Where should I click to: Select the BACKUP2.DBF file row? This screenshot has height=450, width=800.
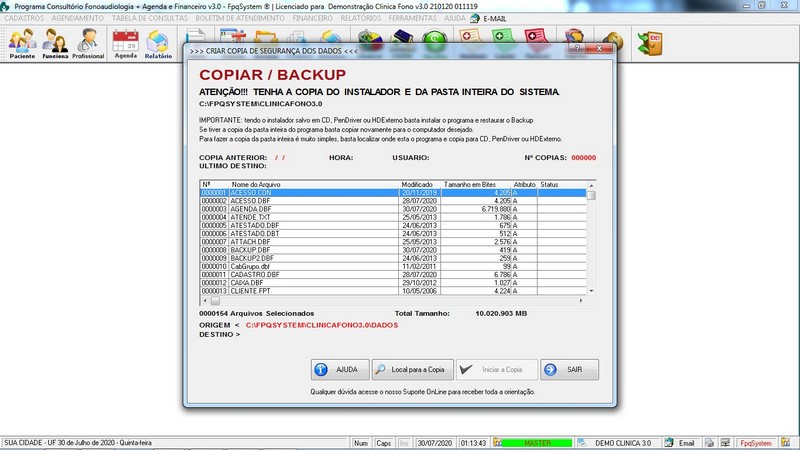point(393,258)
